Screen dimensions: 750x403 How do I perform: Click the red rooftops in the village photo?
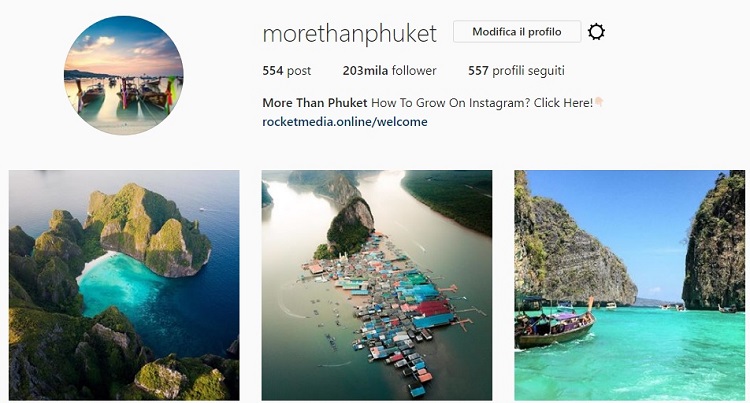(x=433, y=306)
